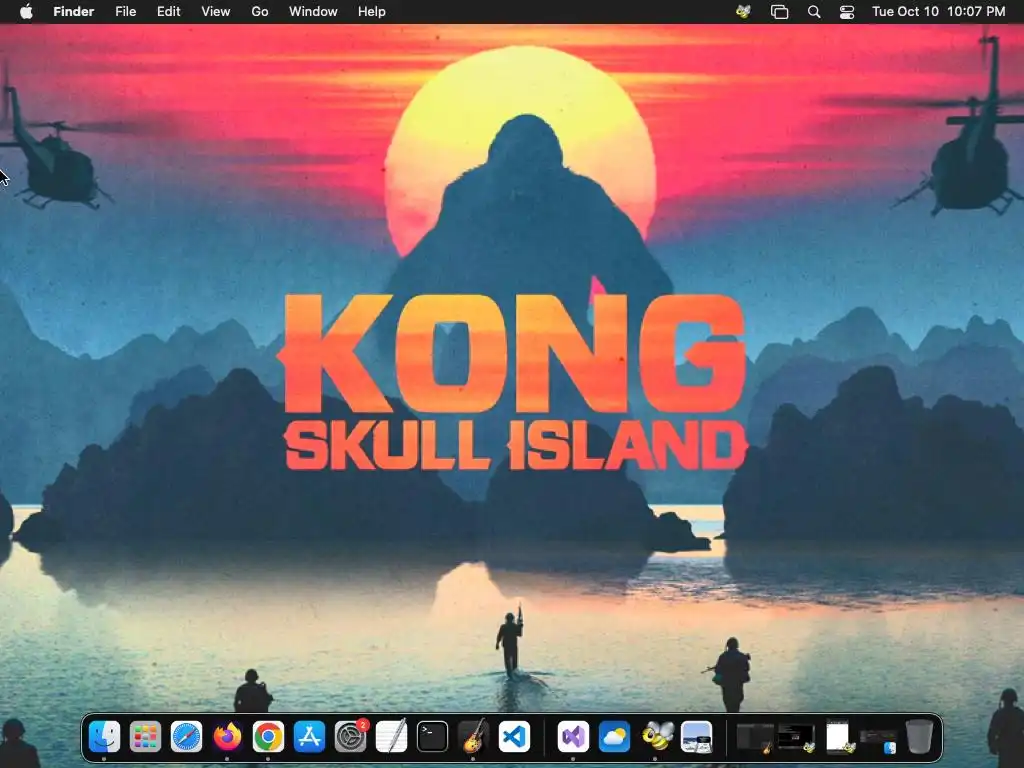Restore minimized GarageBand window in the Dock
Screen dimensions: 1024x768
tap(756, 737)
